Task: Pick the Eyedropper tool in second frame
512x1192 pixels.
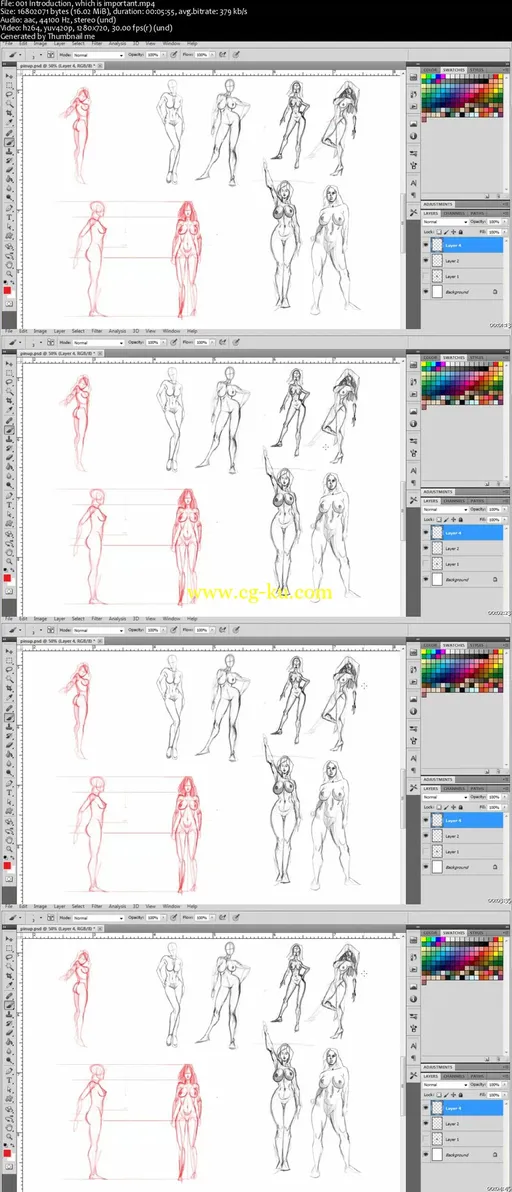Action: [x=9, y=410]
